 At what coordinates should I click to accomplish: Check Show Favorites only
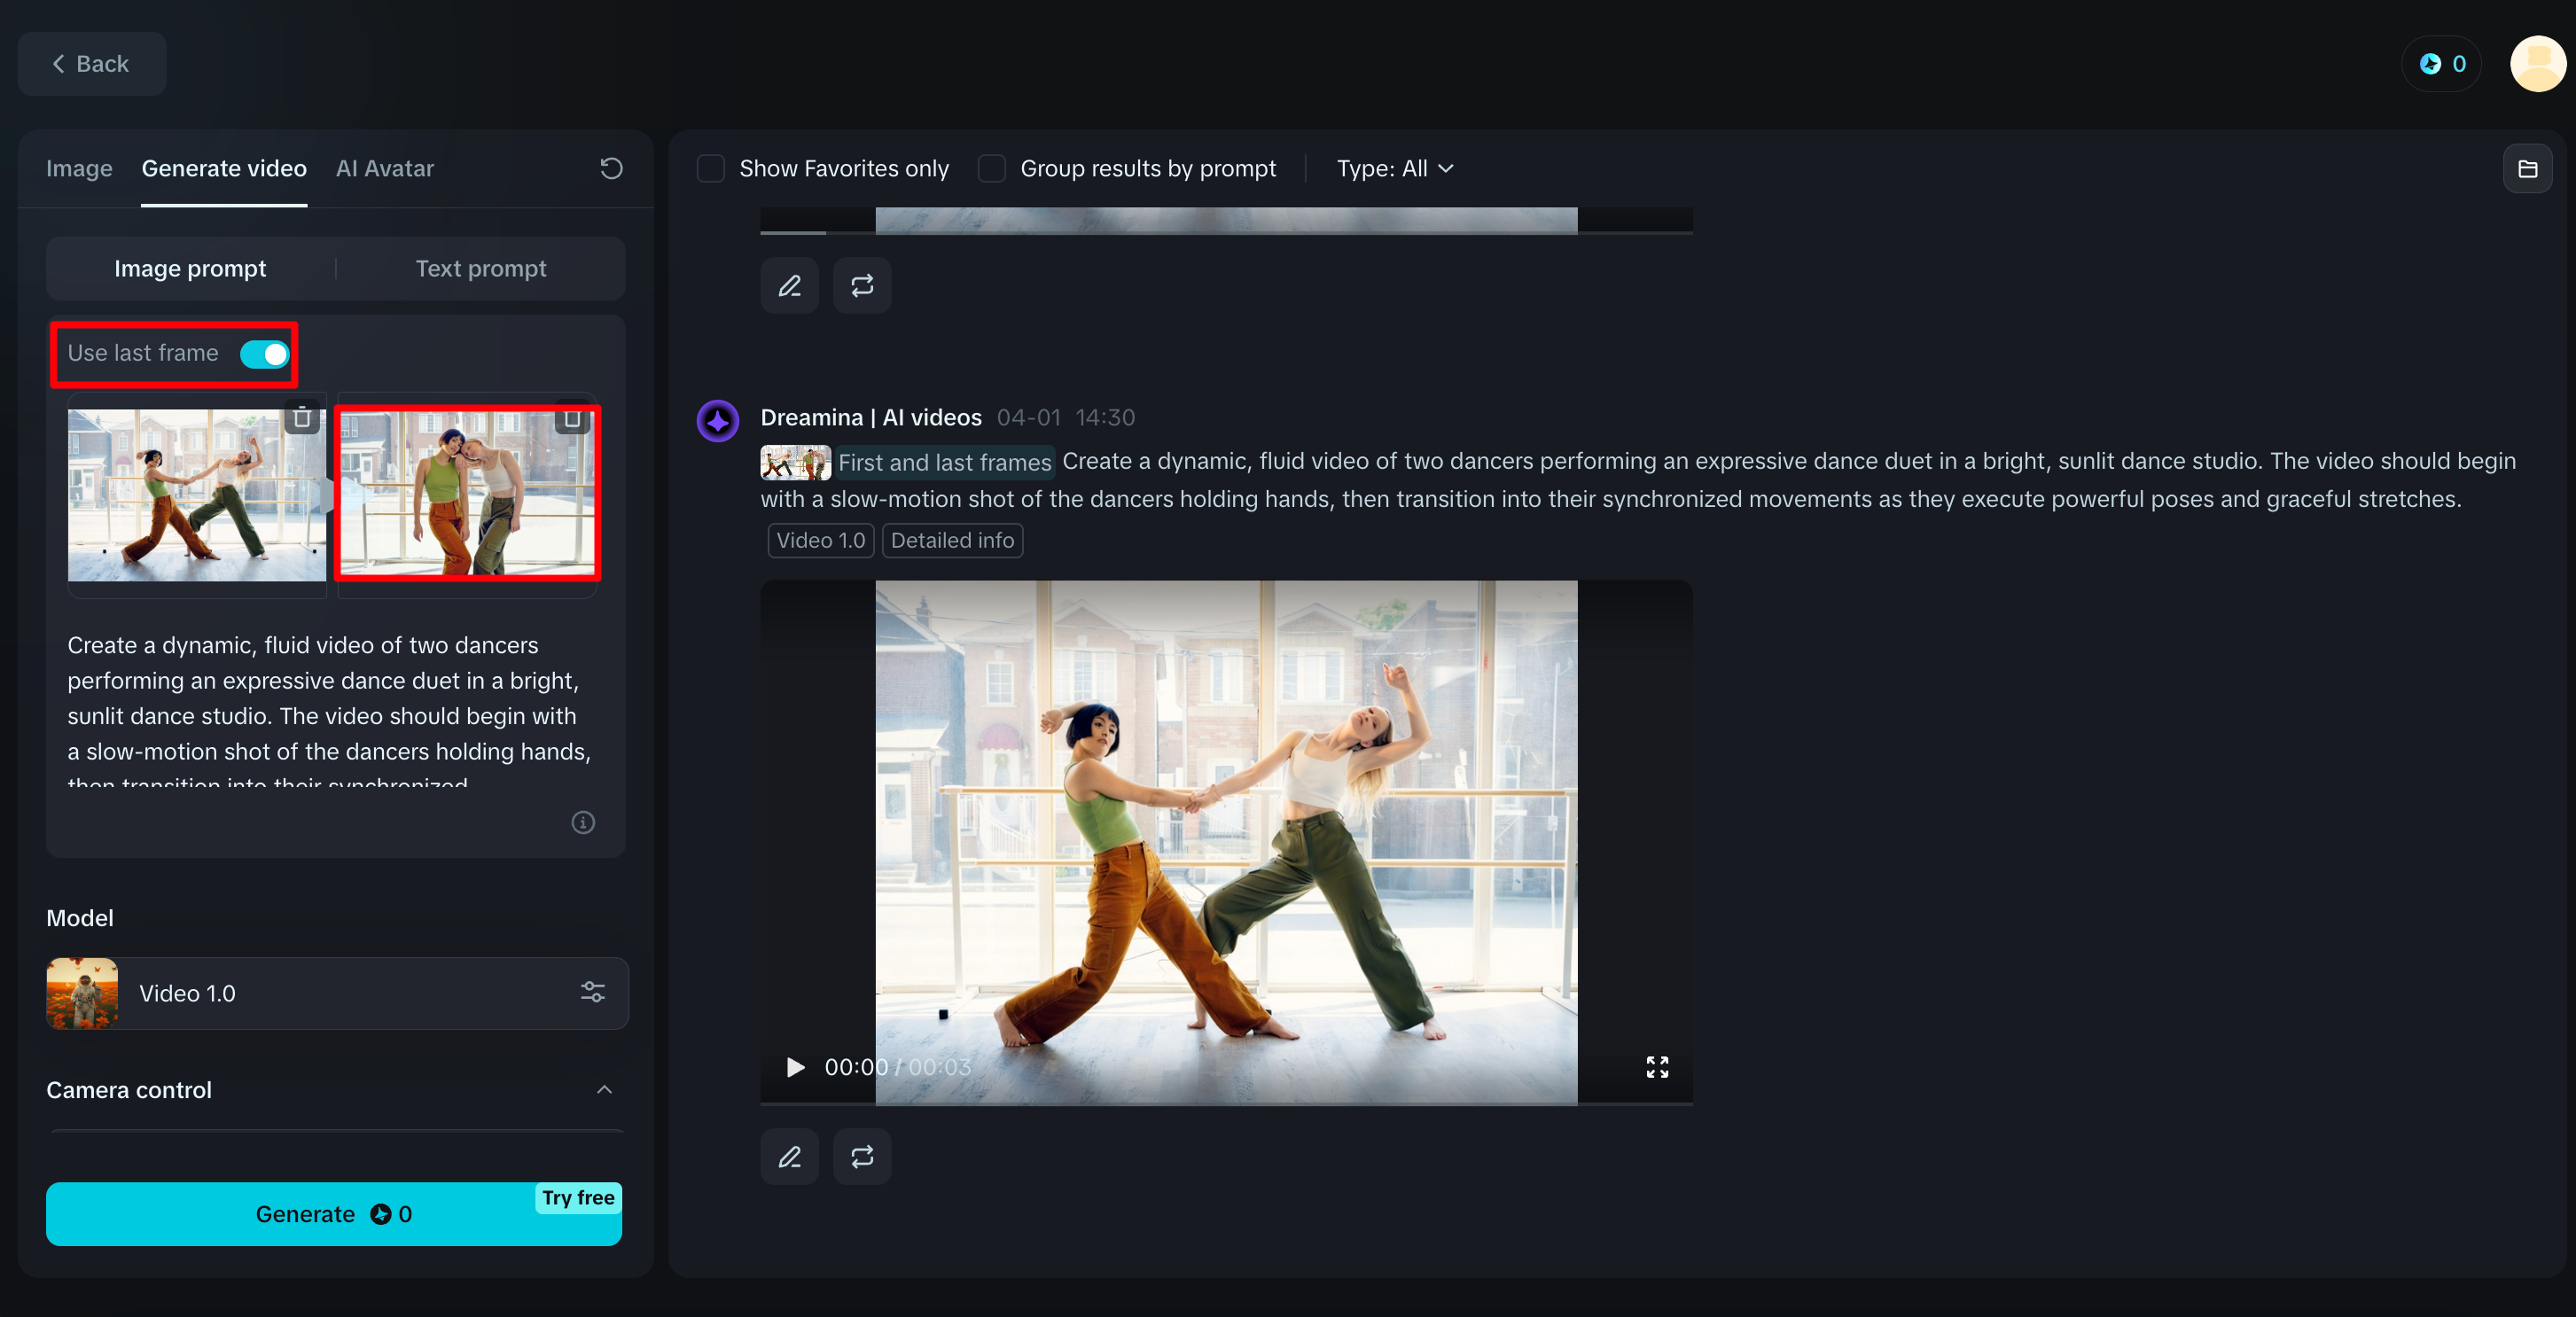click(x=711, y=168)
